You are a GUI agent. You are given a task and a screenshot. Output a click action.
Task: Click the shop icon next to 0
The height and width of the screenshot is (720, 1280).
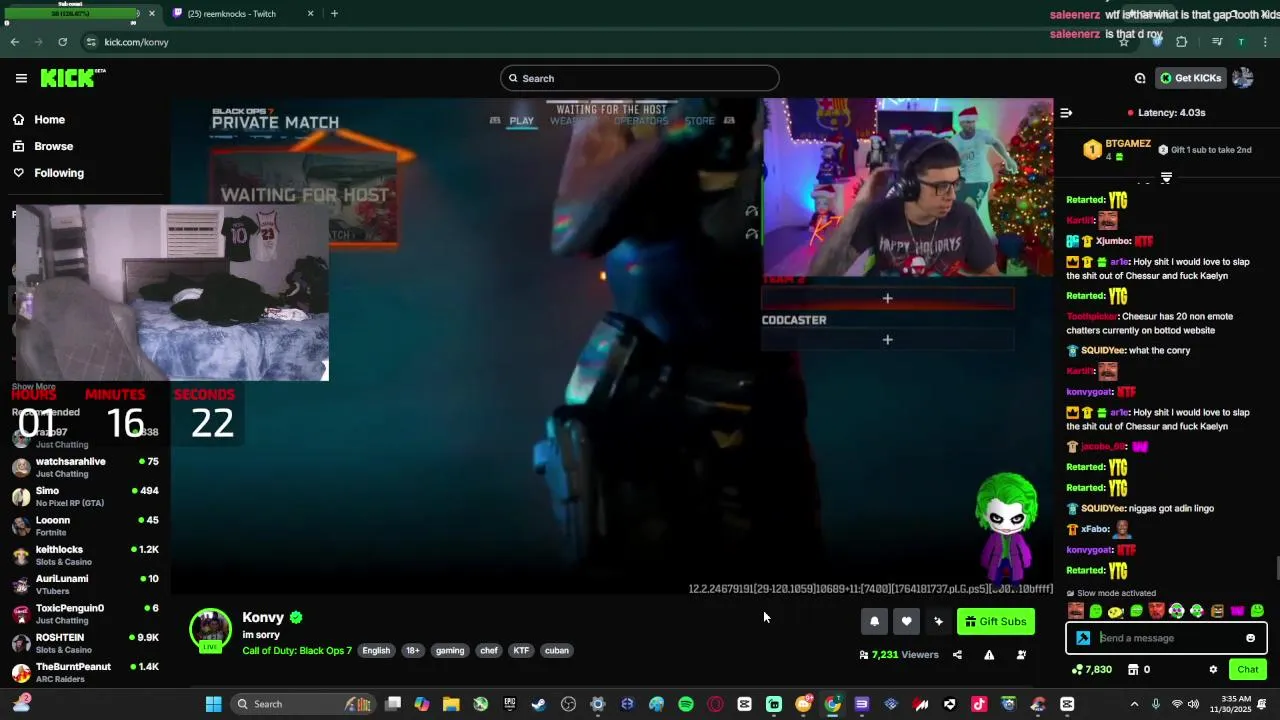click(x=1133, y=670)
